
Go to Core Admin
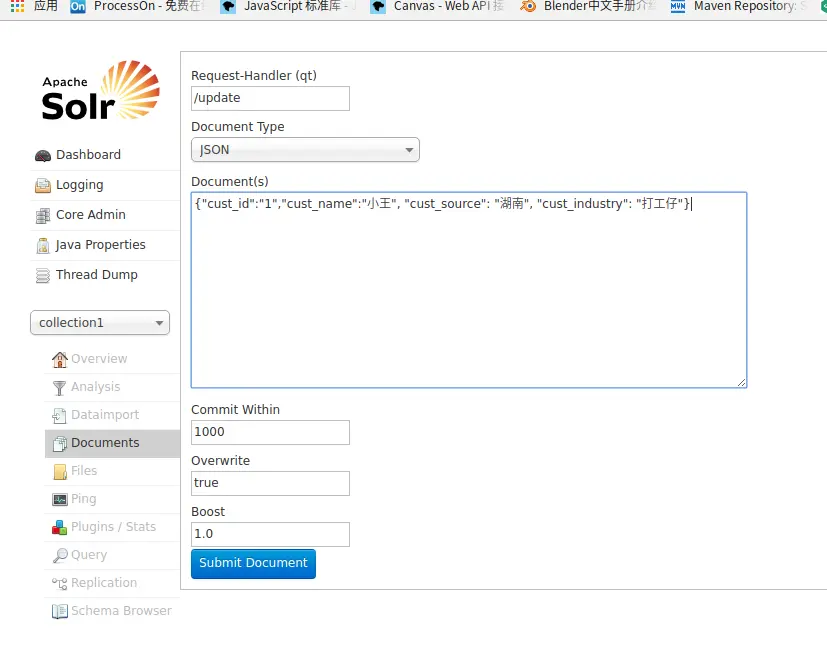[91, 215]
